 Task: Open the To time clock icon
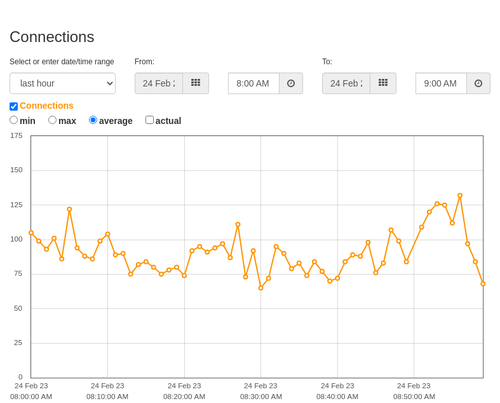[x=478, y=83]
